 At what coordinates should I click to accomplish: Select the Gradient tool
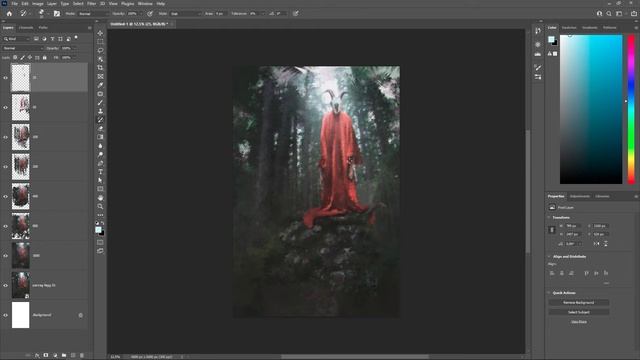click(100, 137)
